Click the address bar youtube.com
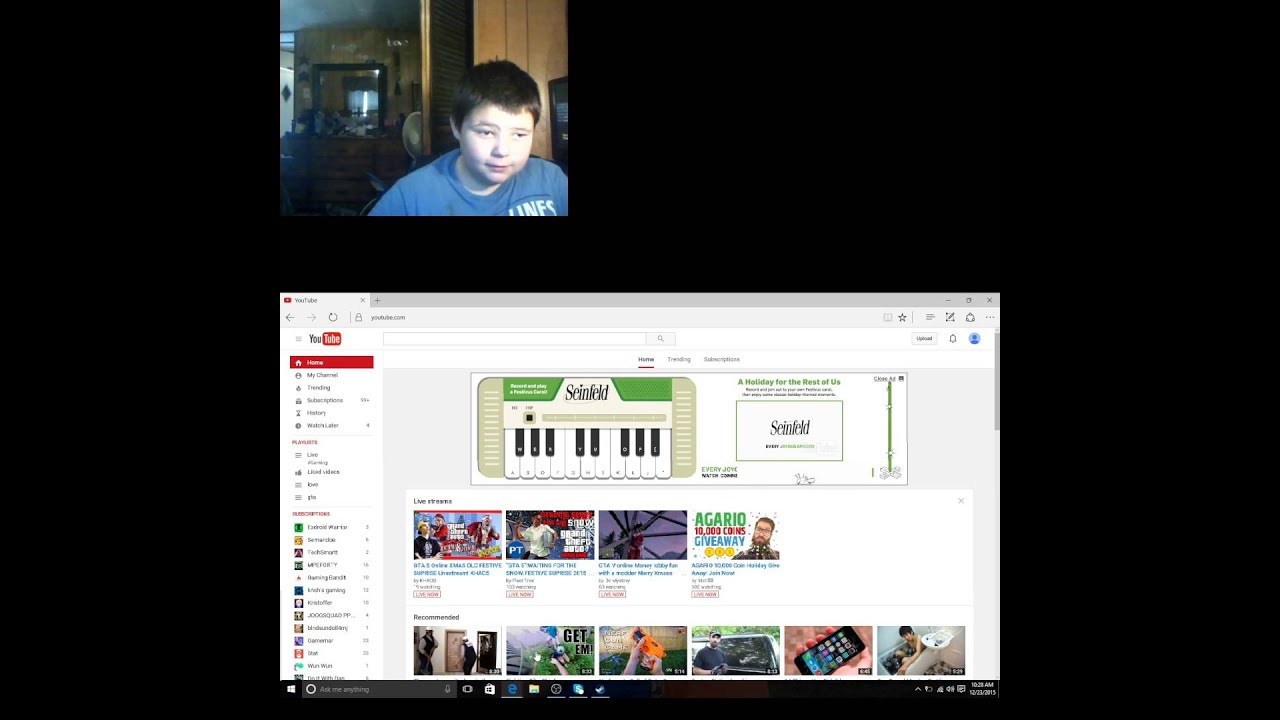1280x720 pixels. [x=388, y=317]
